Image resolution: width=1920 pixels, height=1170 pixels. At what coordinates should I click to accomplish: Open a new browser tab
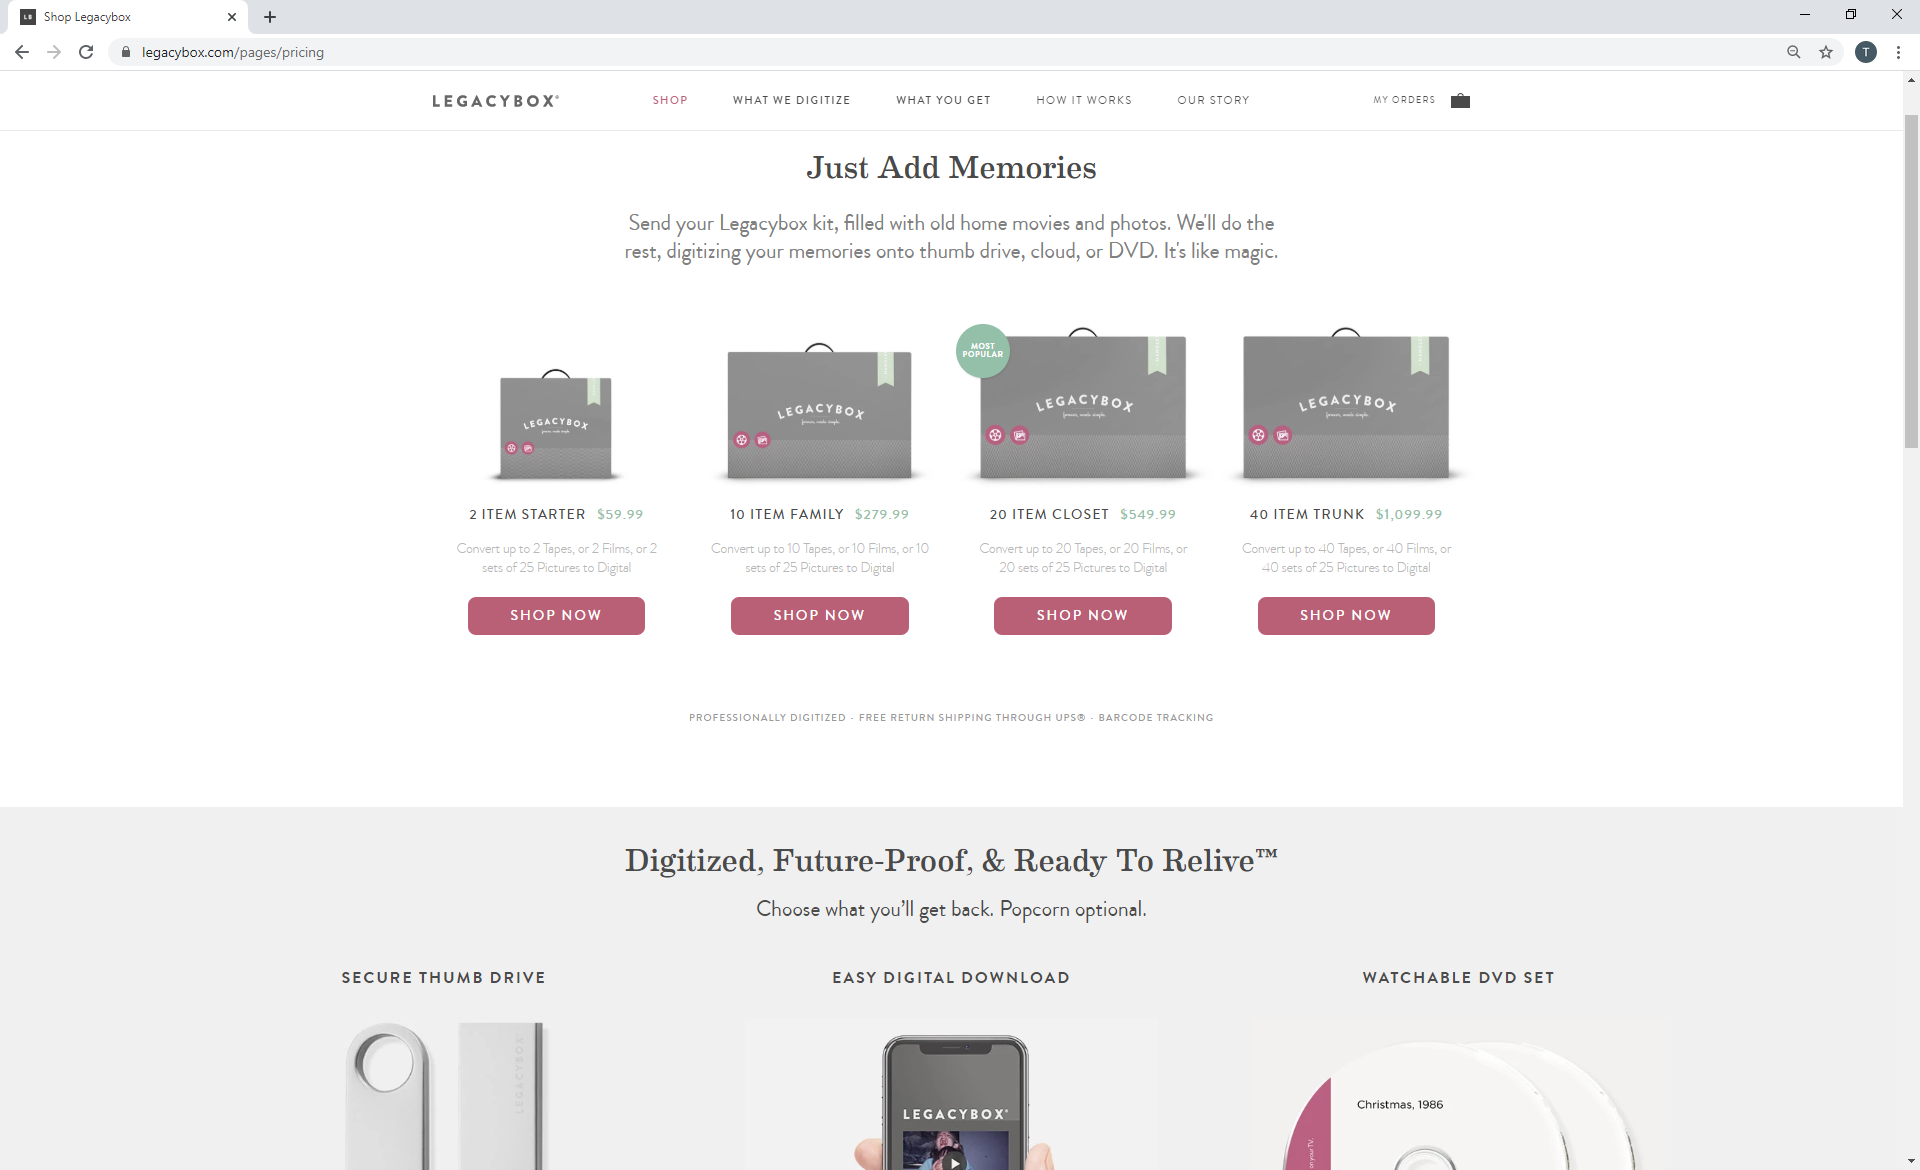click(x=270, y=17)
